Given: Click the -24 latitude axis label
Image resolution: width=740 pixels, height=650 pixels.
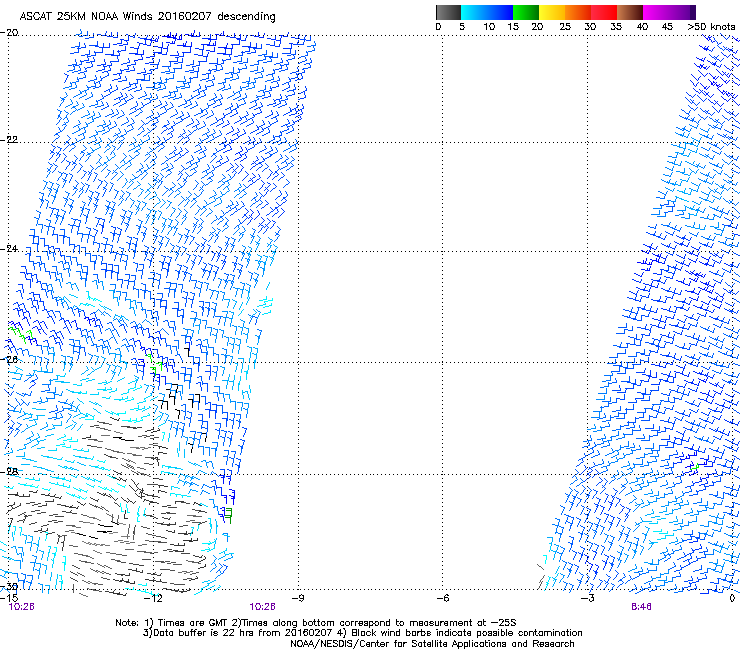Looking at the screenshot, I should 9,249.
